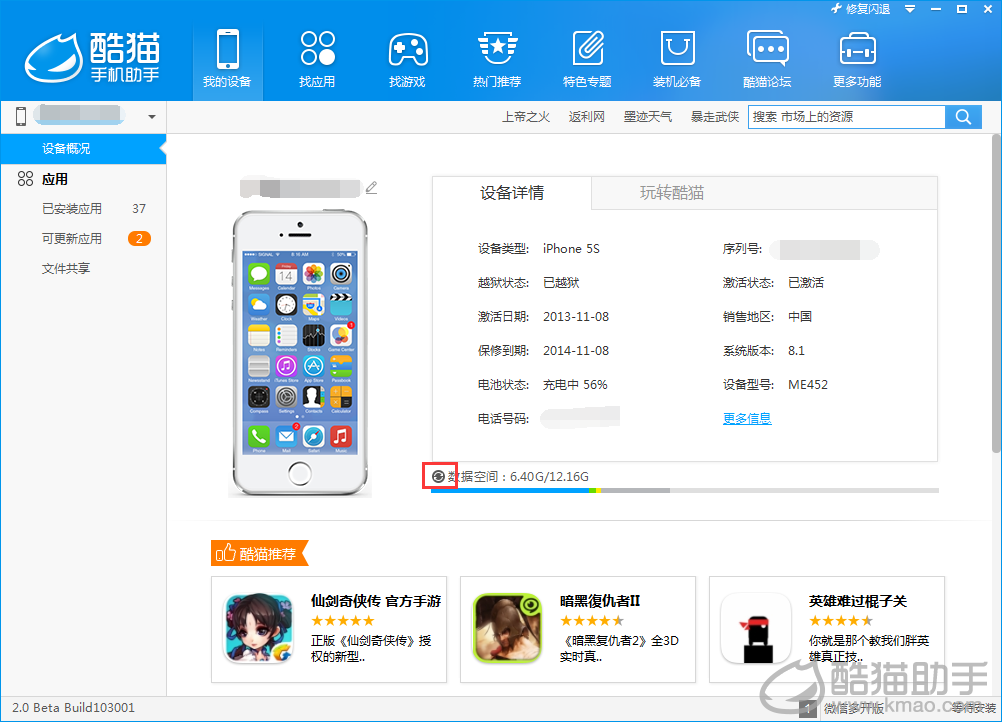Close the 酷猫 window
This screenshot has width=1002, height=722.
click(987, 9)
